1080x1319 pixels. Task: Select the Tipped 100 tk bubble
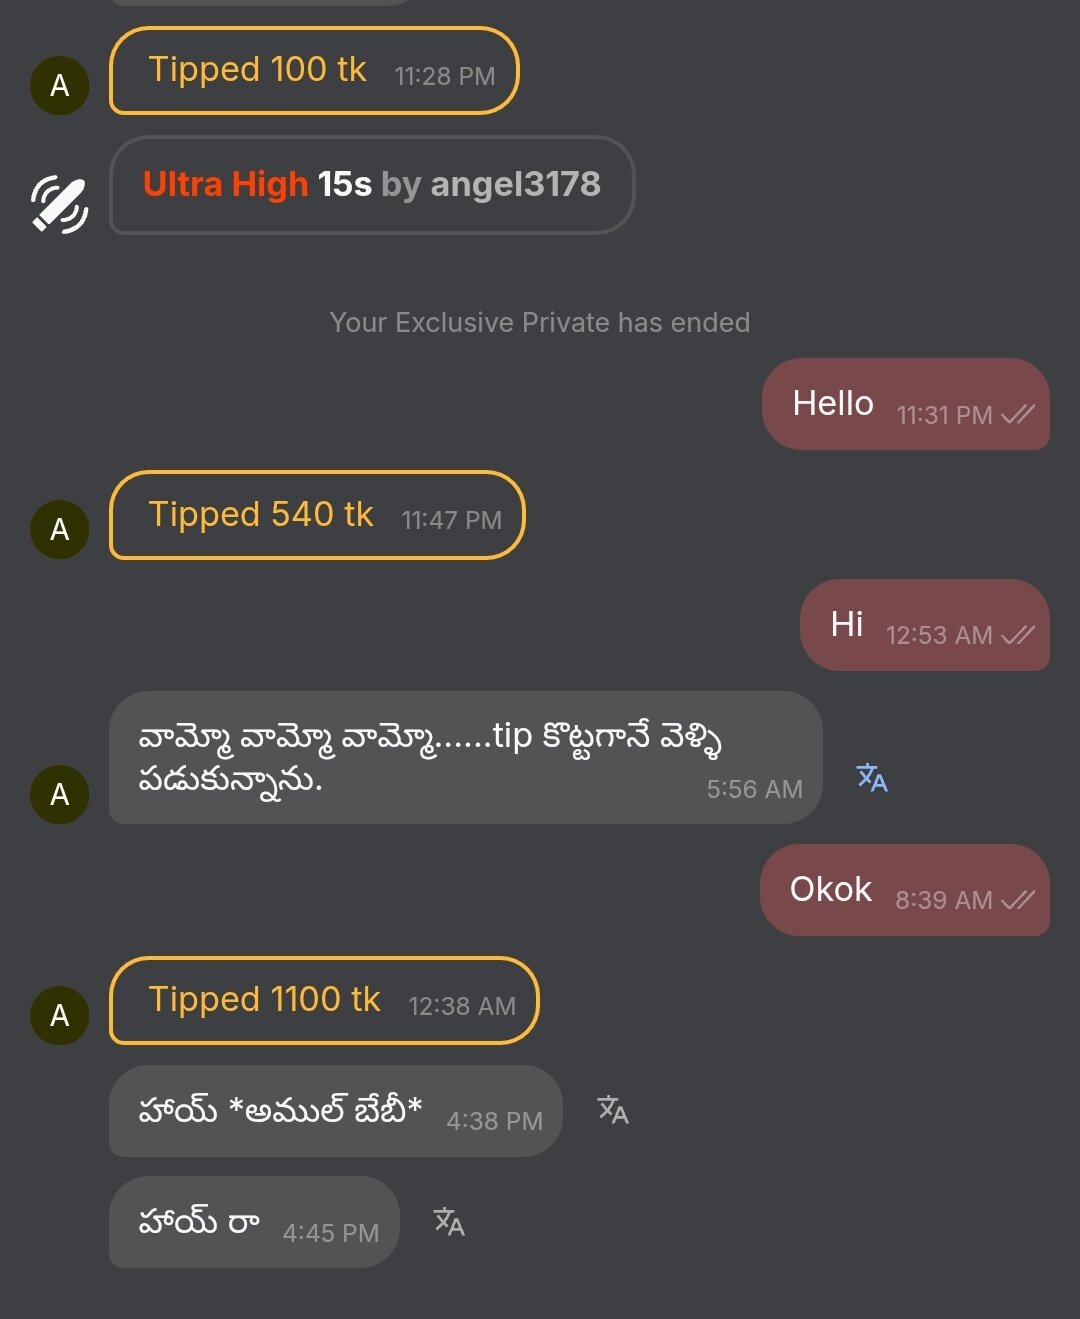[314, 71]
